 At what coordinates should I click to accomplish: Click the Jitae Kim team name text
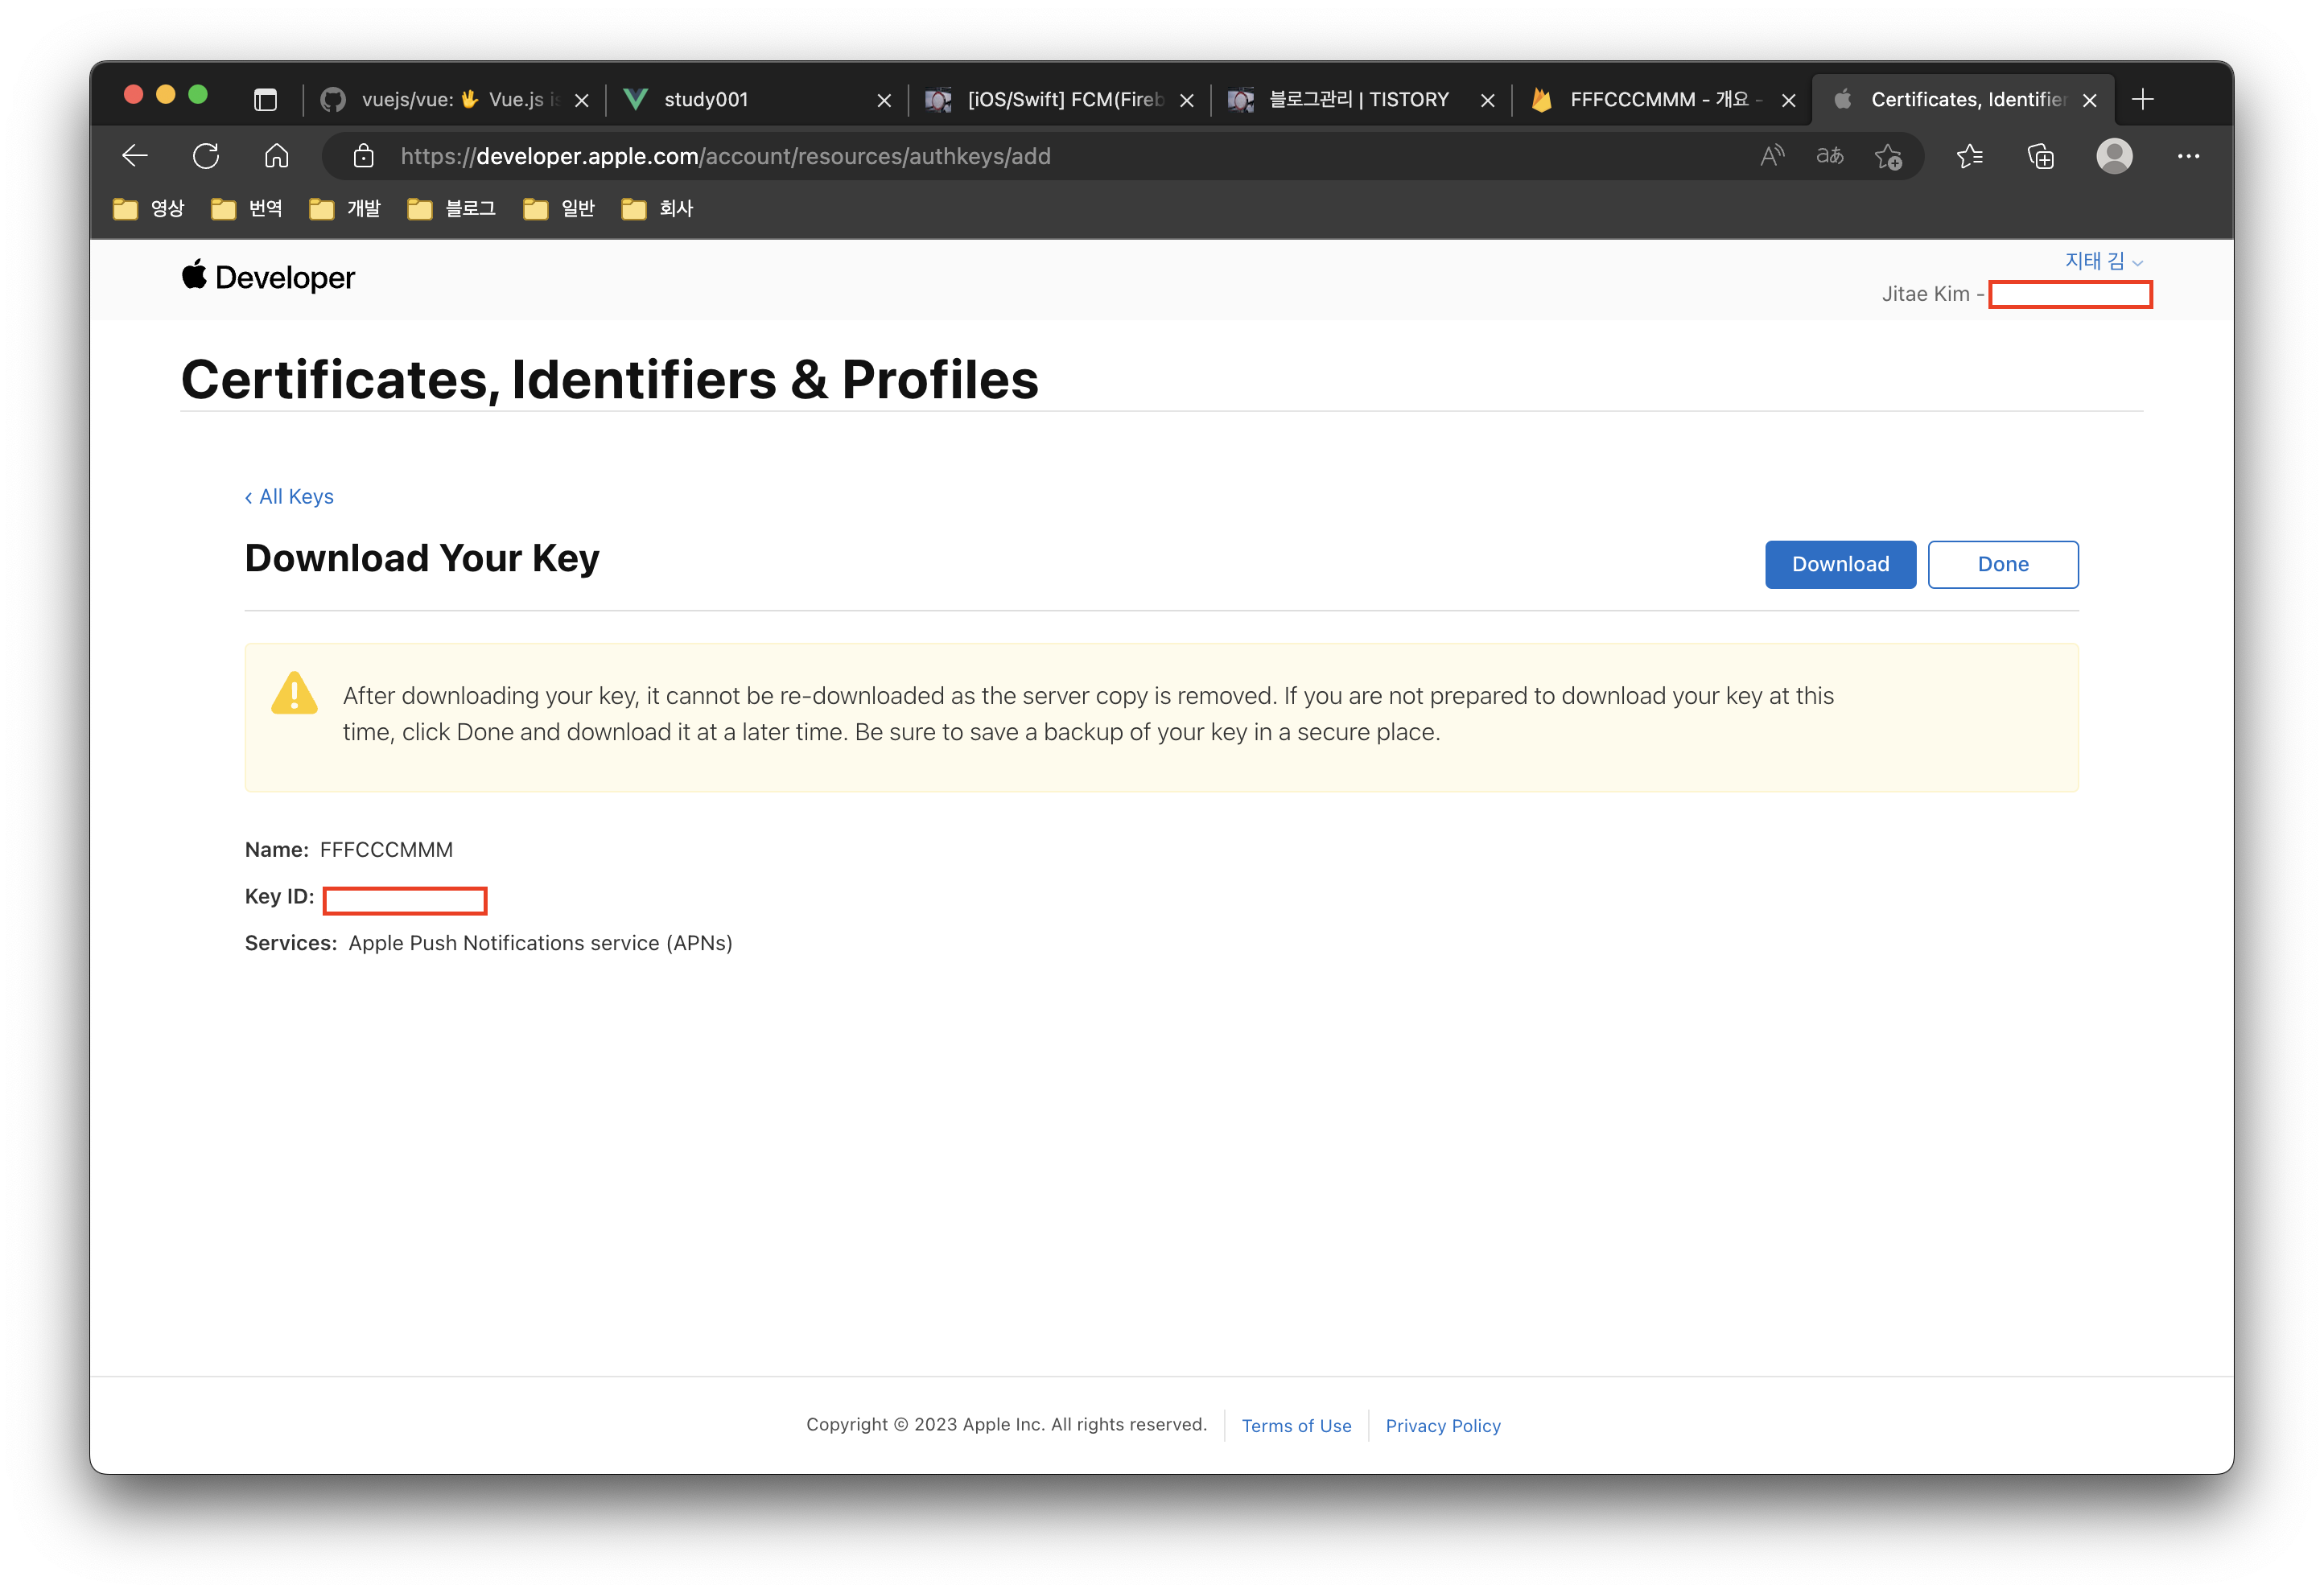(1925, 294)
